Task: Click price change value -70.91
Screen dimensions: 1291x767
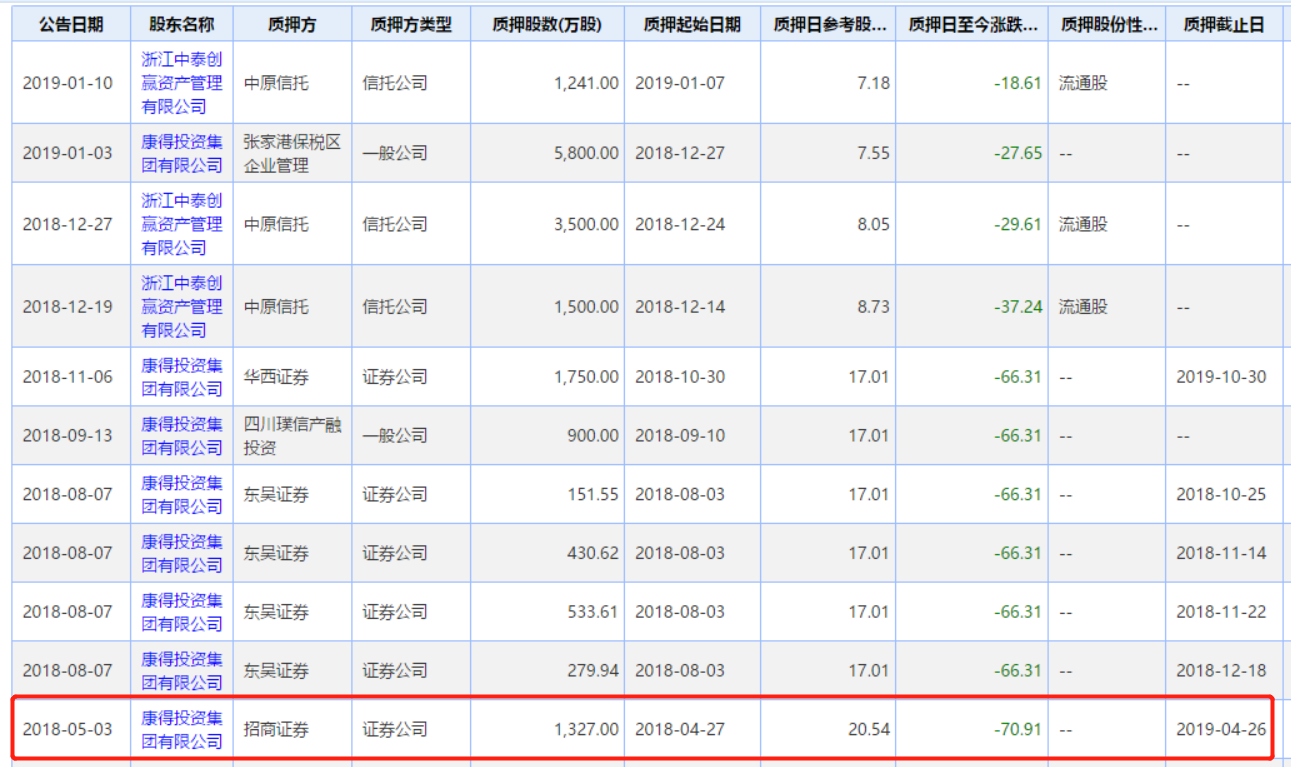Action: coord(1018,730)
